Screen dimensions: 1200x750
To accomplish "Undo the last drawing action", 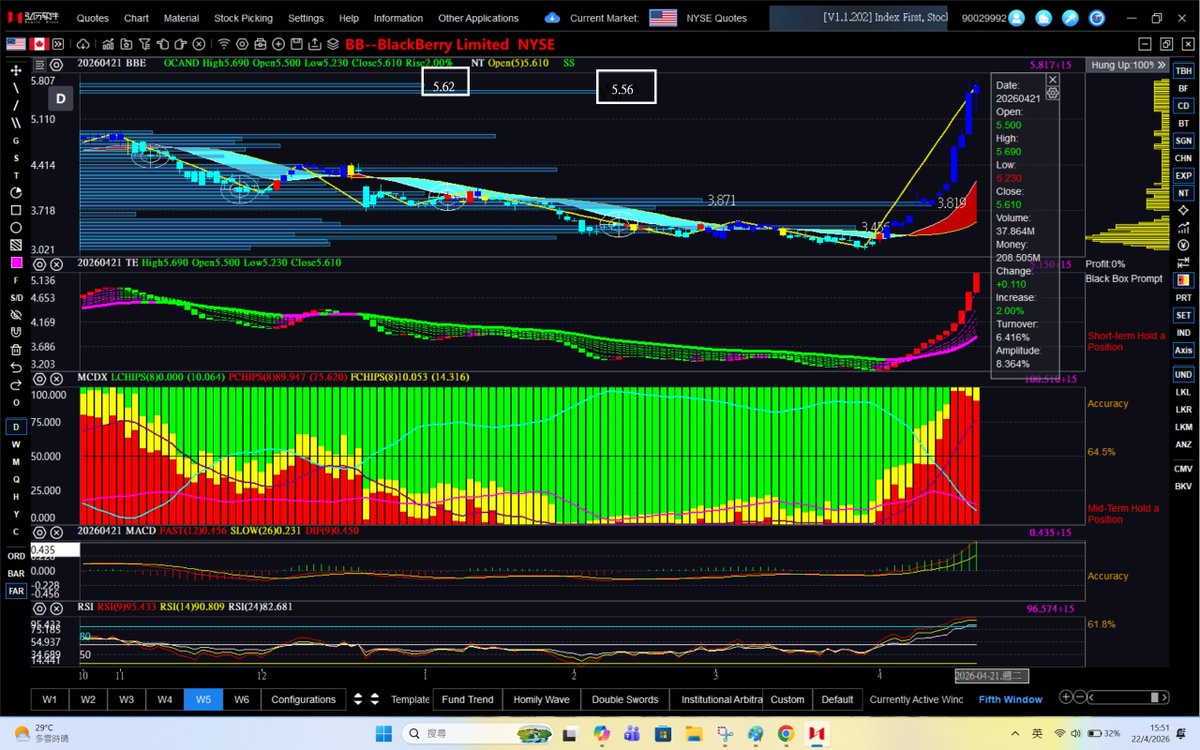I will pos(16,367).
